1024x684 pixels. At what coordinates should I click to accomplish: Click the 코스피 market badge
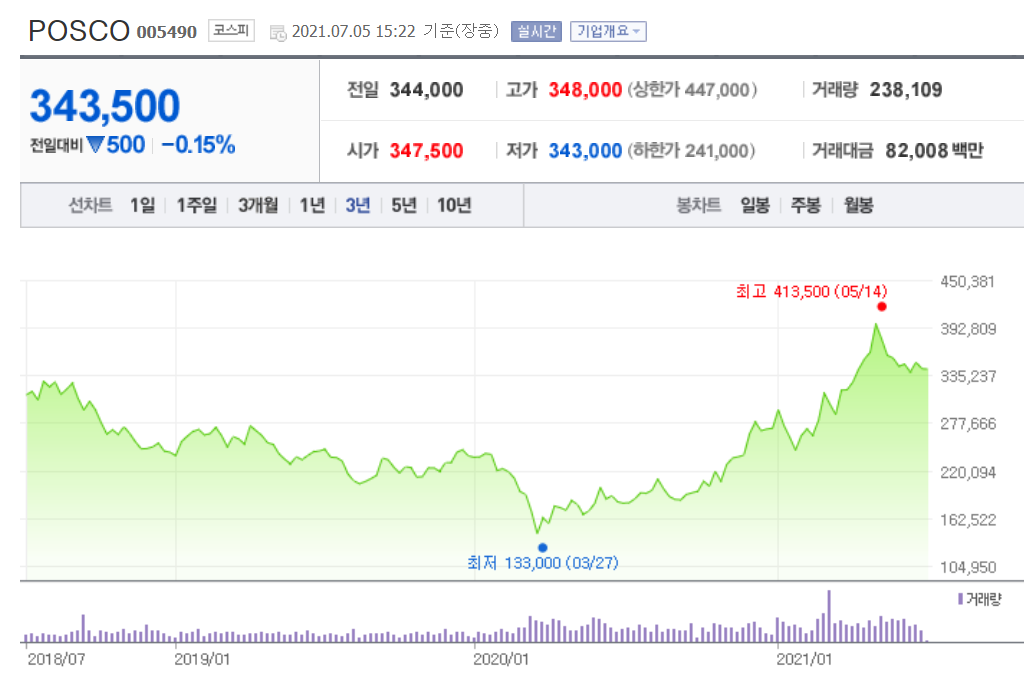tap(231, 31)
